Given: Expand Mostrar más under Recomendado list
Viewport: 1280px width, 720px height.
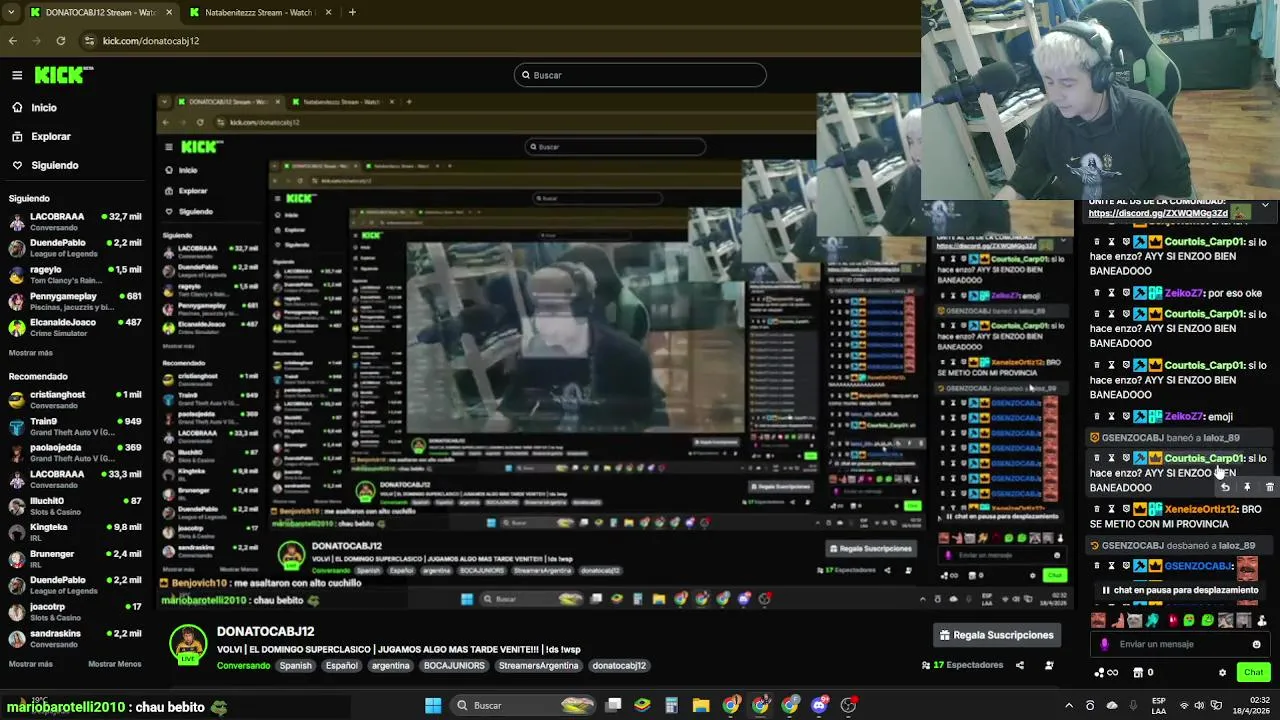Looking at the screenshot, I should (x=30, y=664).
